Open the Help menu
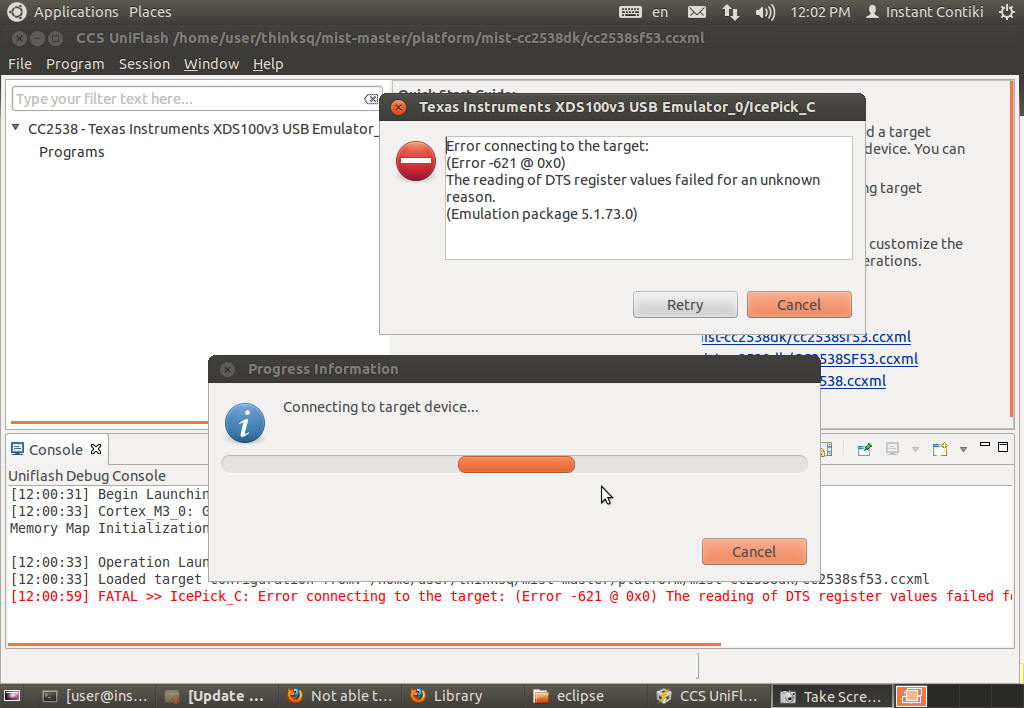The height and width of the screenshot is (708, 1024). click(268, 64)
